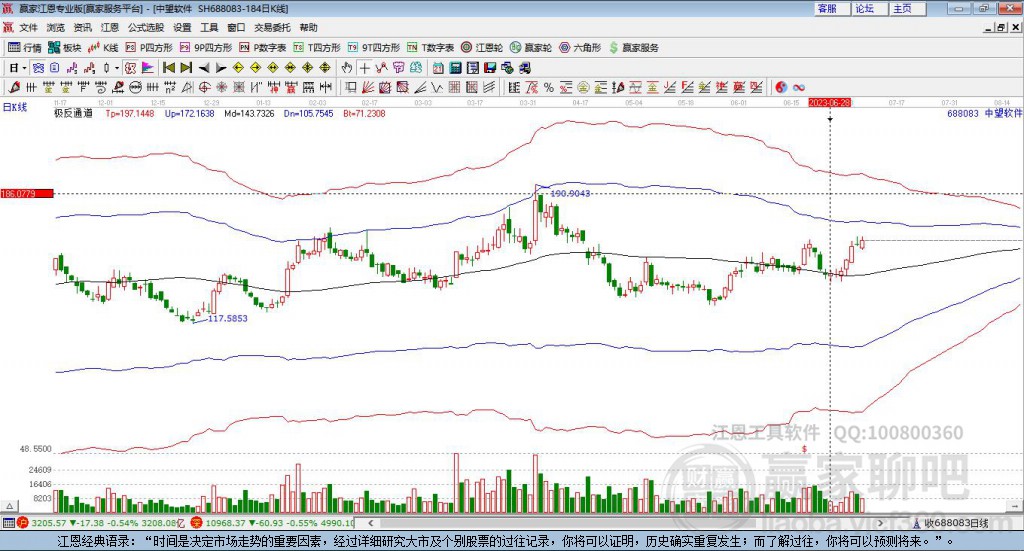
Task: Click the 主页 homepage button
Action: coord(908,8)
